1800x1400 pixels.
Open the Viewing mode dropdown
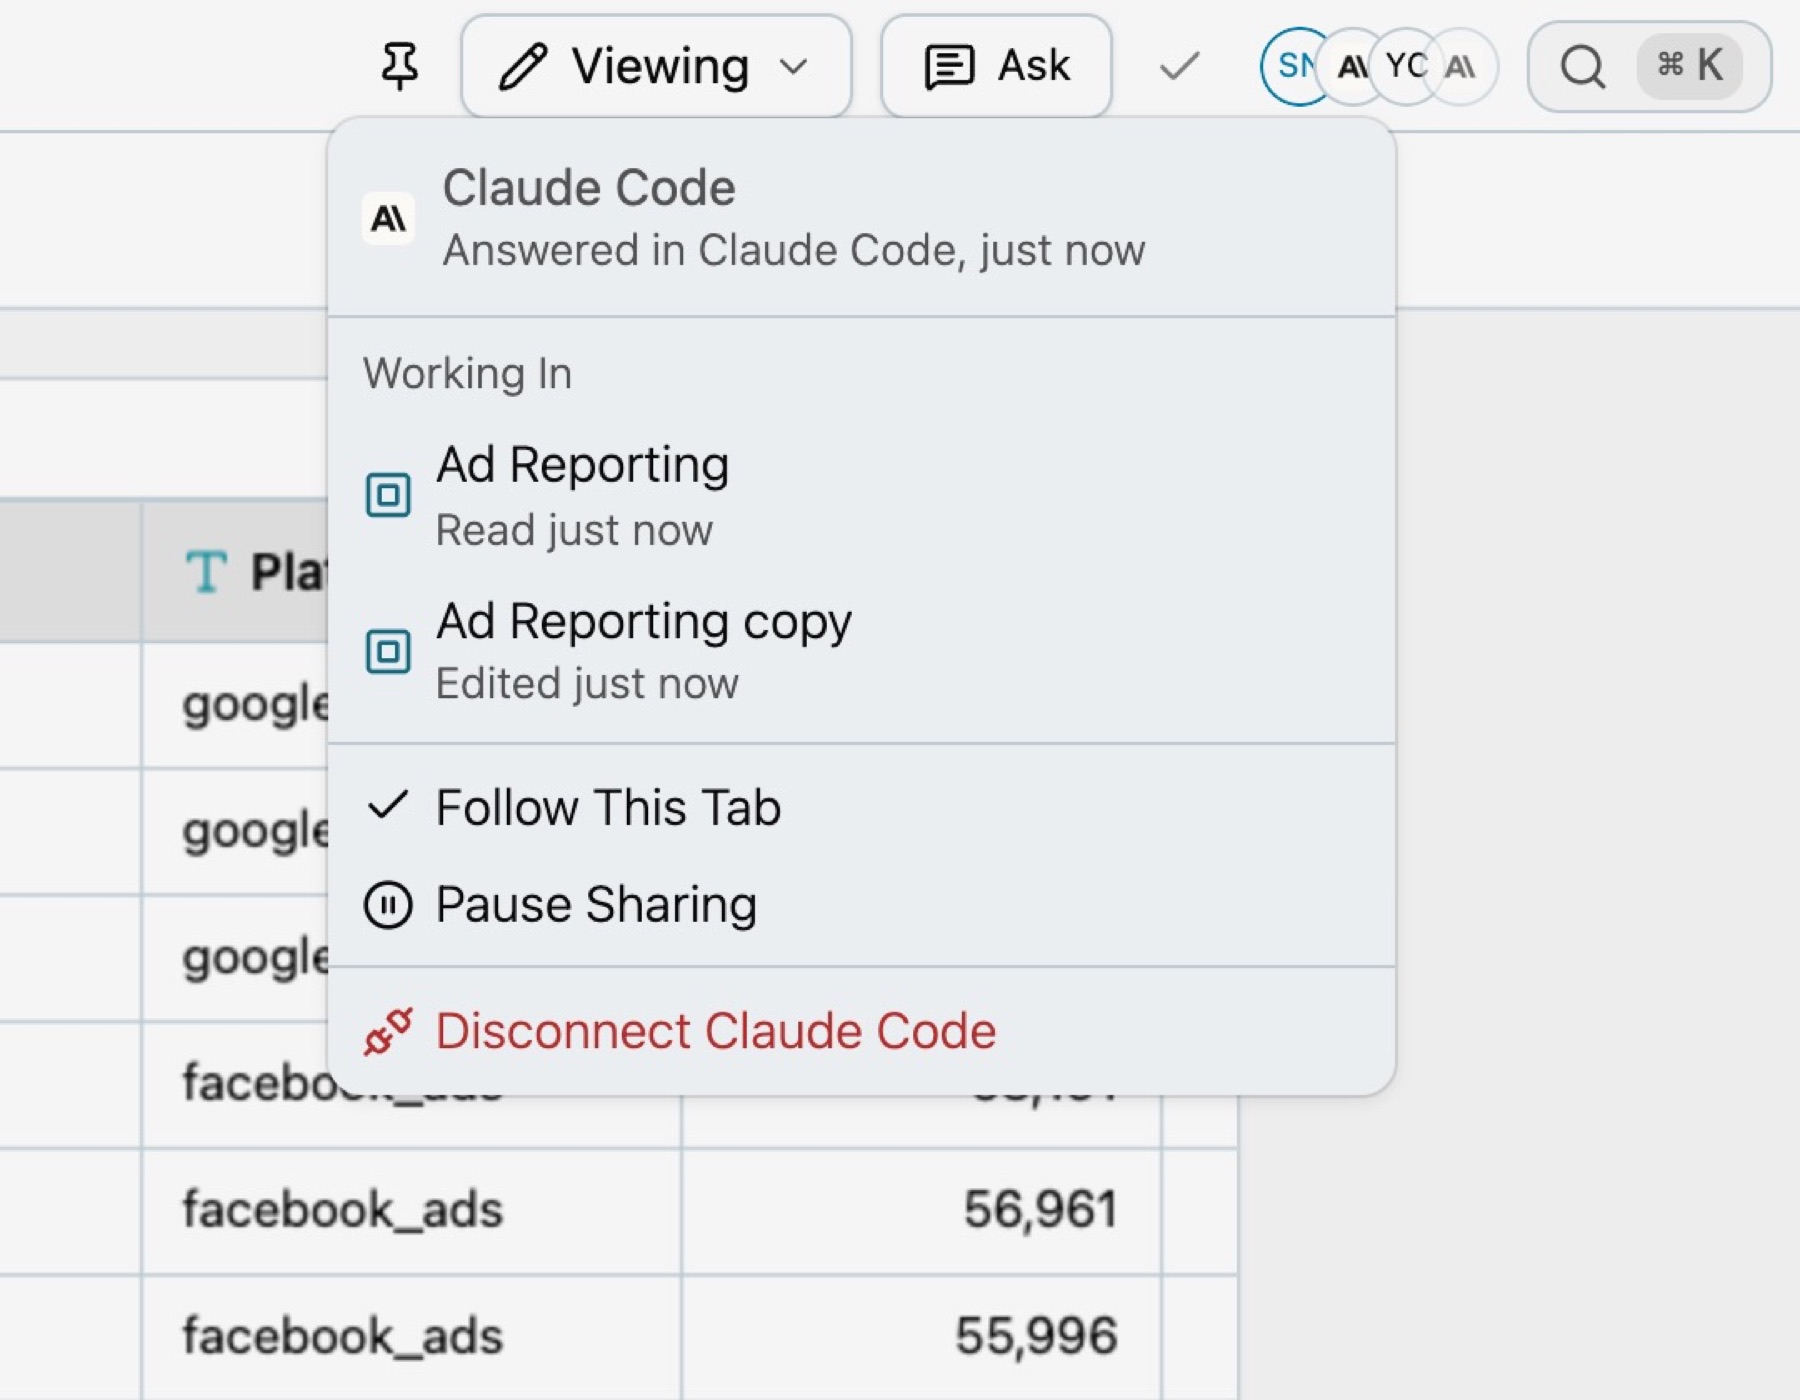click(656, 66)
